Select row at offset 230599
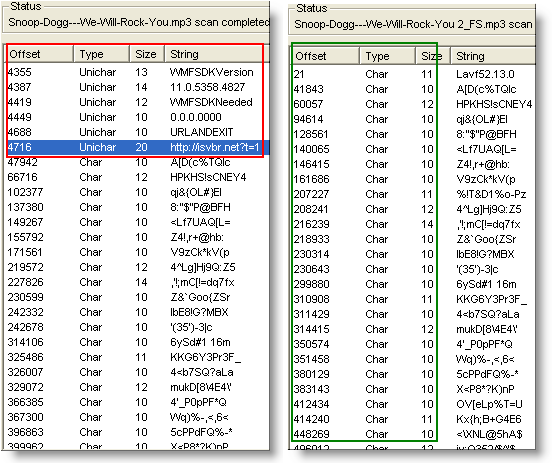 [x=137, y=297]
